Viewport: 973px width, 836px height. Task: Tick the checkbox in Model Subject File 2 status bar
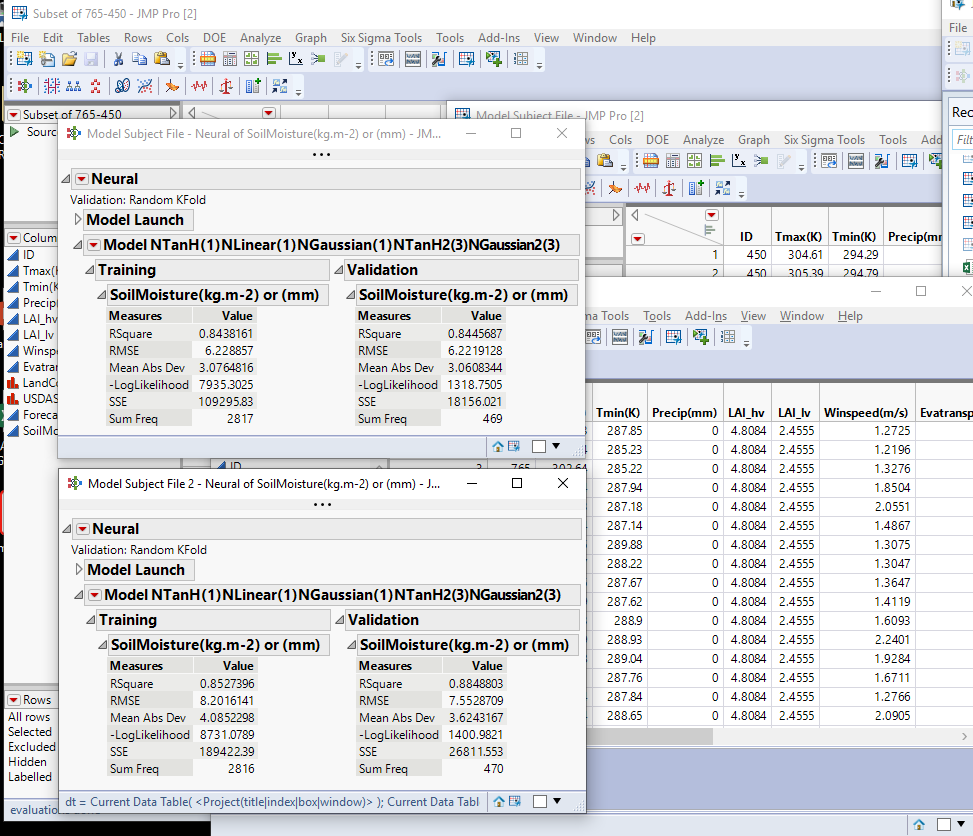click(539, 801)
